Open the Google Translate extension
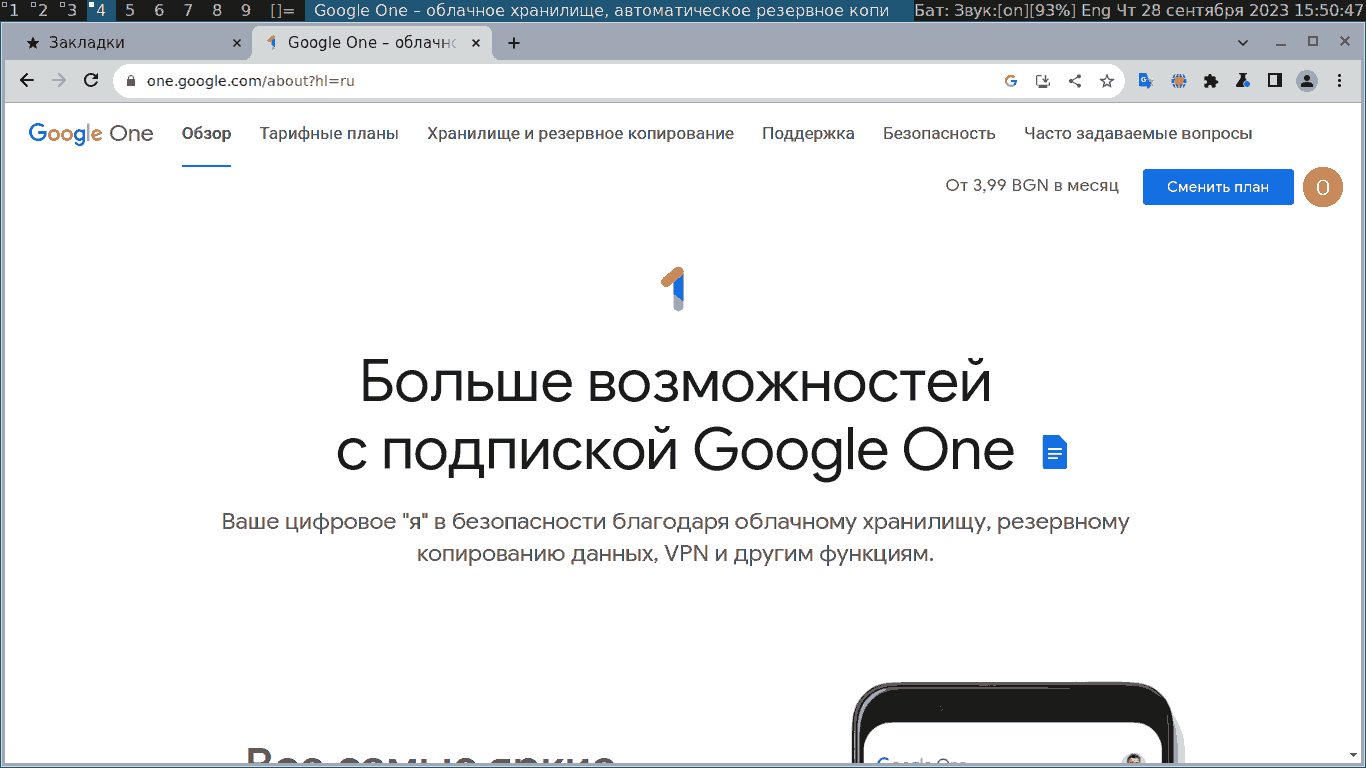This screenshot has width=1366, height=768. click(x=1146, y=81)
